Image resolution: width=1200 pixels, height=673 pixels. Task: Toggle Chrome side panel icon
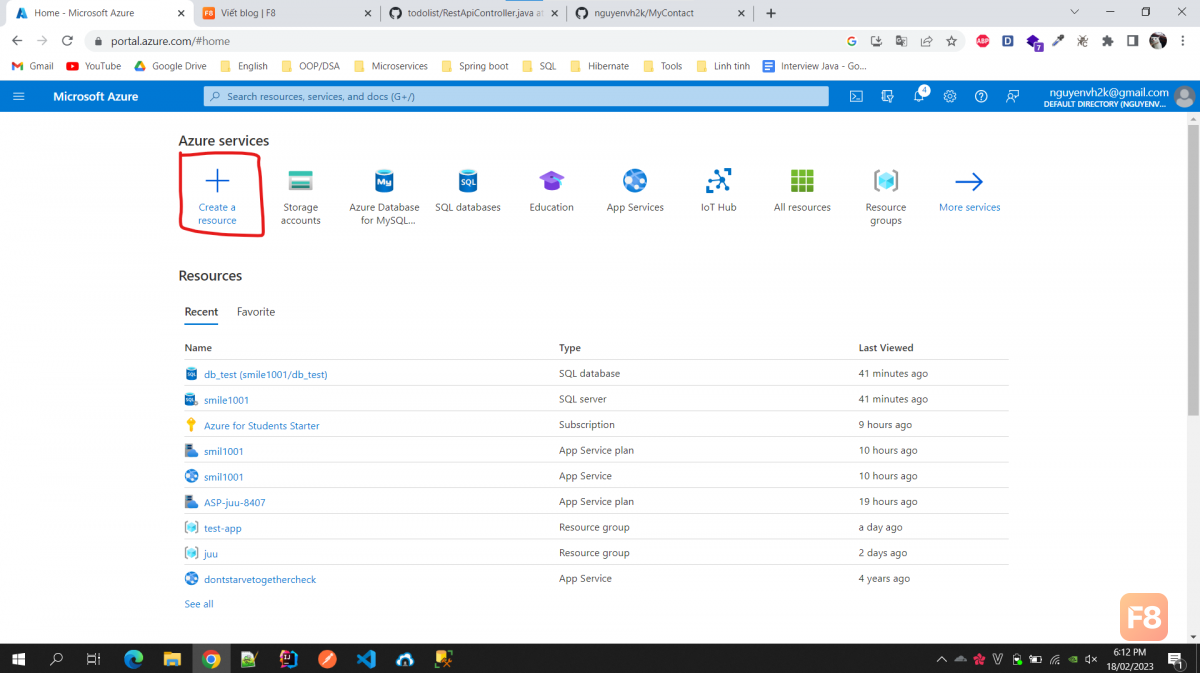click(1133, 41)
